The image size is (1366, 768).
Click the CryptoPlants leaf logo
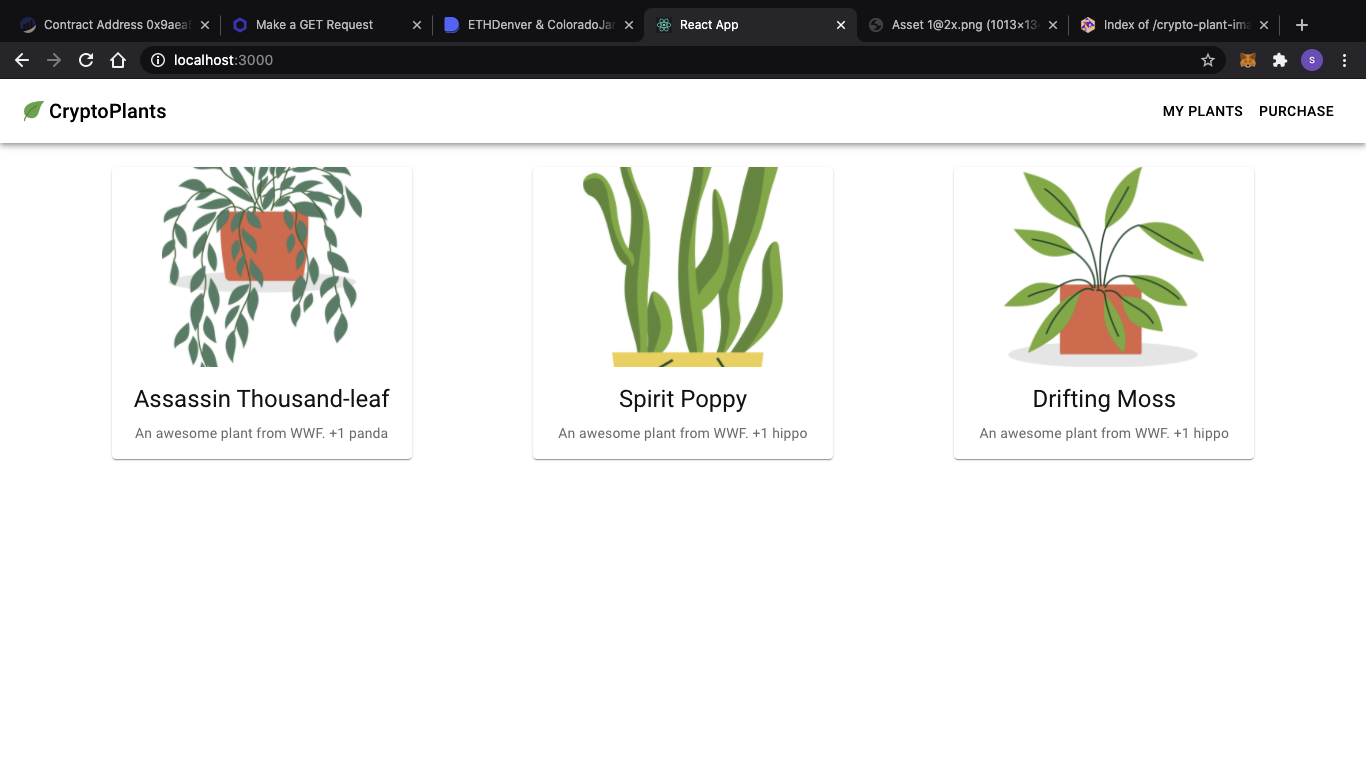[33, 111]
